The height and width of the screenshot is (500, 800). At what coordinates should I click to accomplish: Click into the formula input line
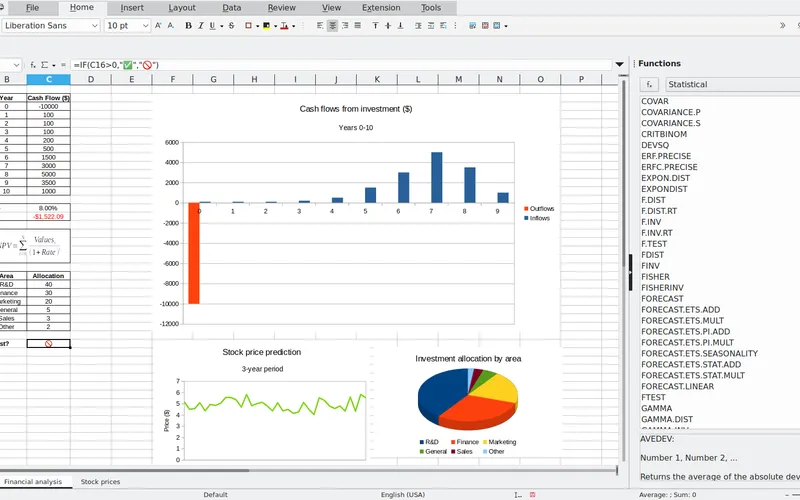(341, 65)
